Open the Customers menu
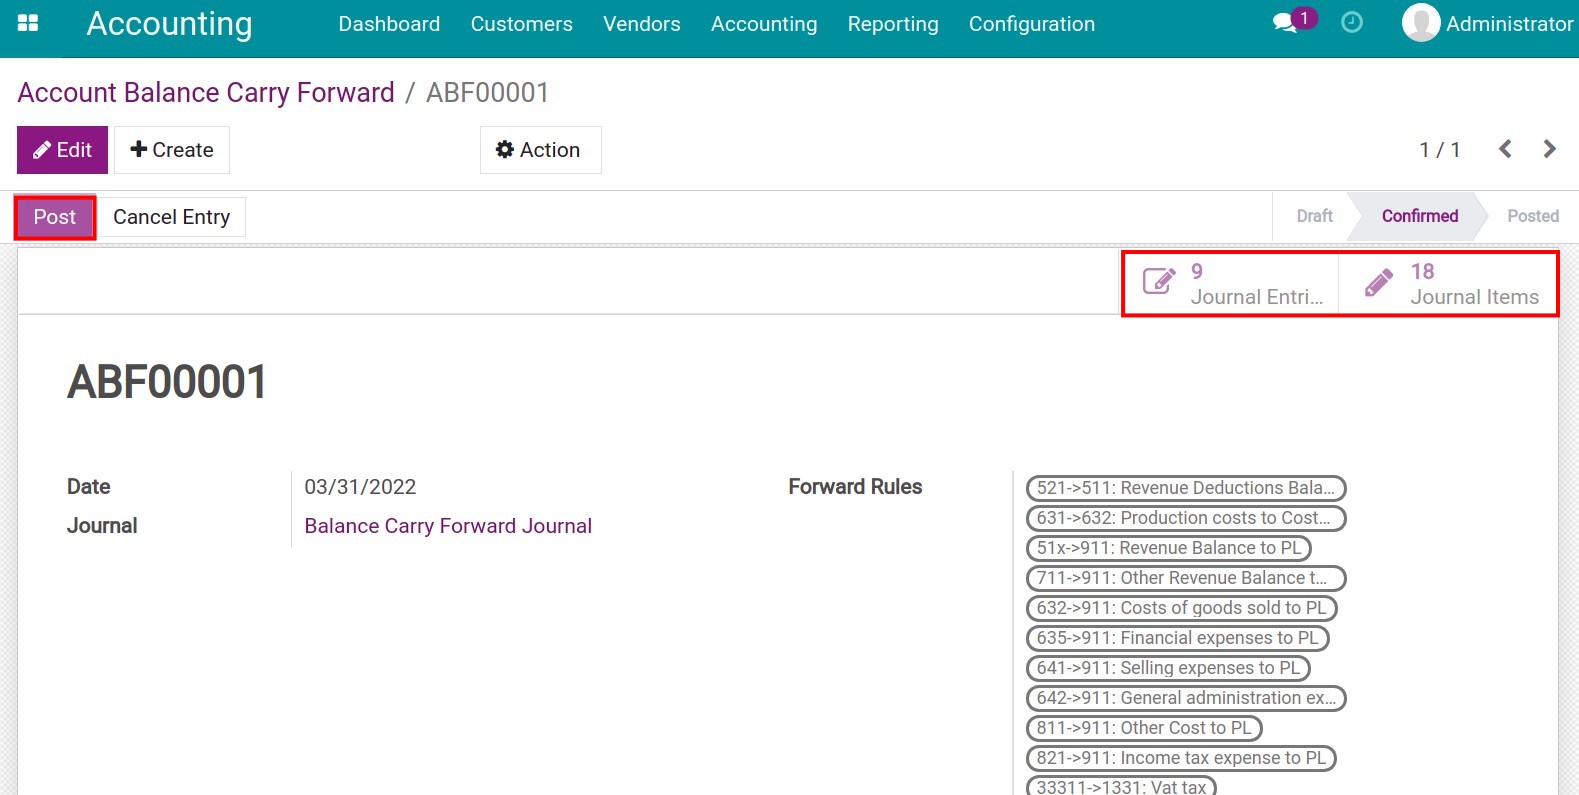 point(522,24)
